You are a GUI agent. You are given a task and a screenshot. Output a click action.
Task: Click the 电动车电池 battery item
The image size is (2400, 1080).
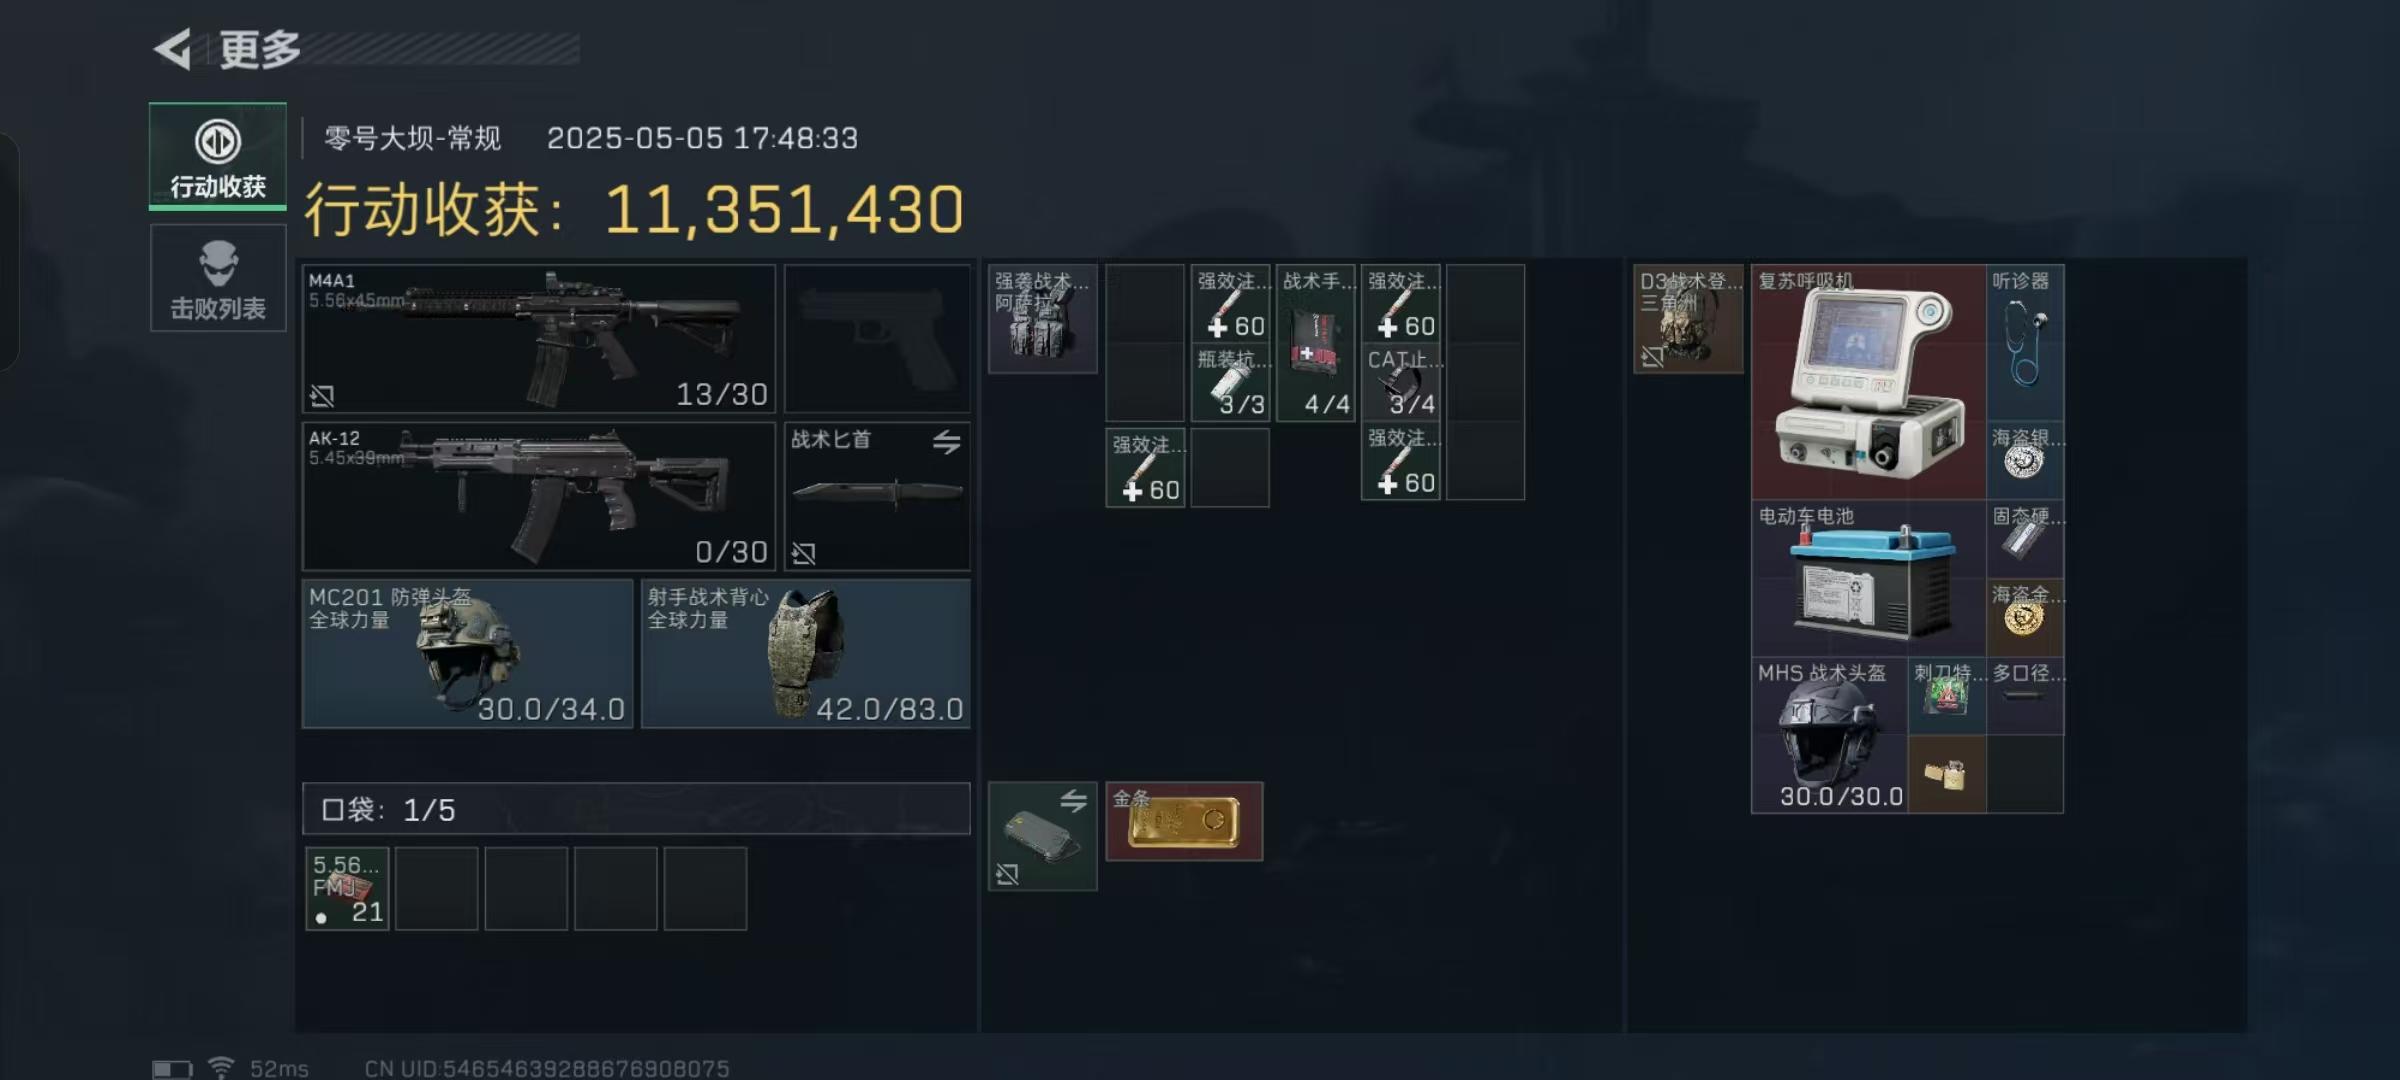tap(1868, 578)
